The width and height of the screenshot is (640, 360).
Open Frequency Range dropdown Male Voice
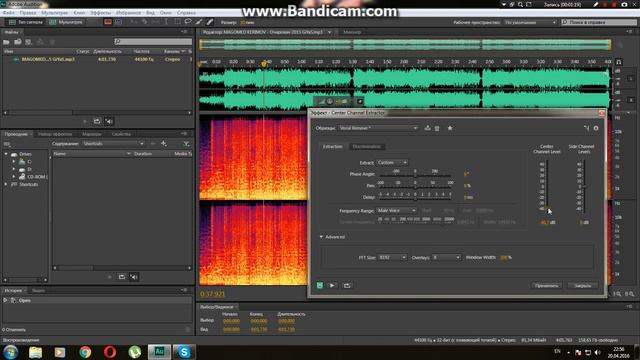click(396, 211)
